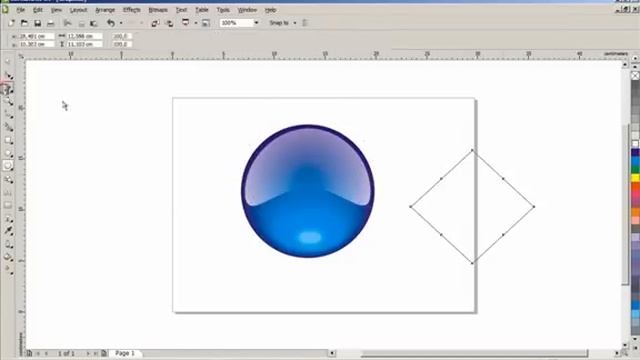The width and height of the screenshot is (640, 360).
Task: Select the Eyedropper tool
Action: point(8,231)
